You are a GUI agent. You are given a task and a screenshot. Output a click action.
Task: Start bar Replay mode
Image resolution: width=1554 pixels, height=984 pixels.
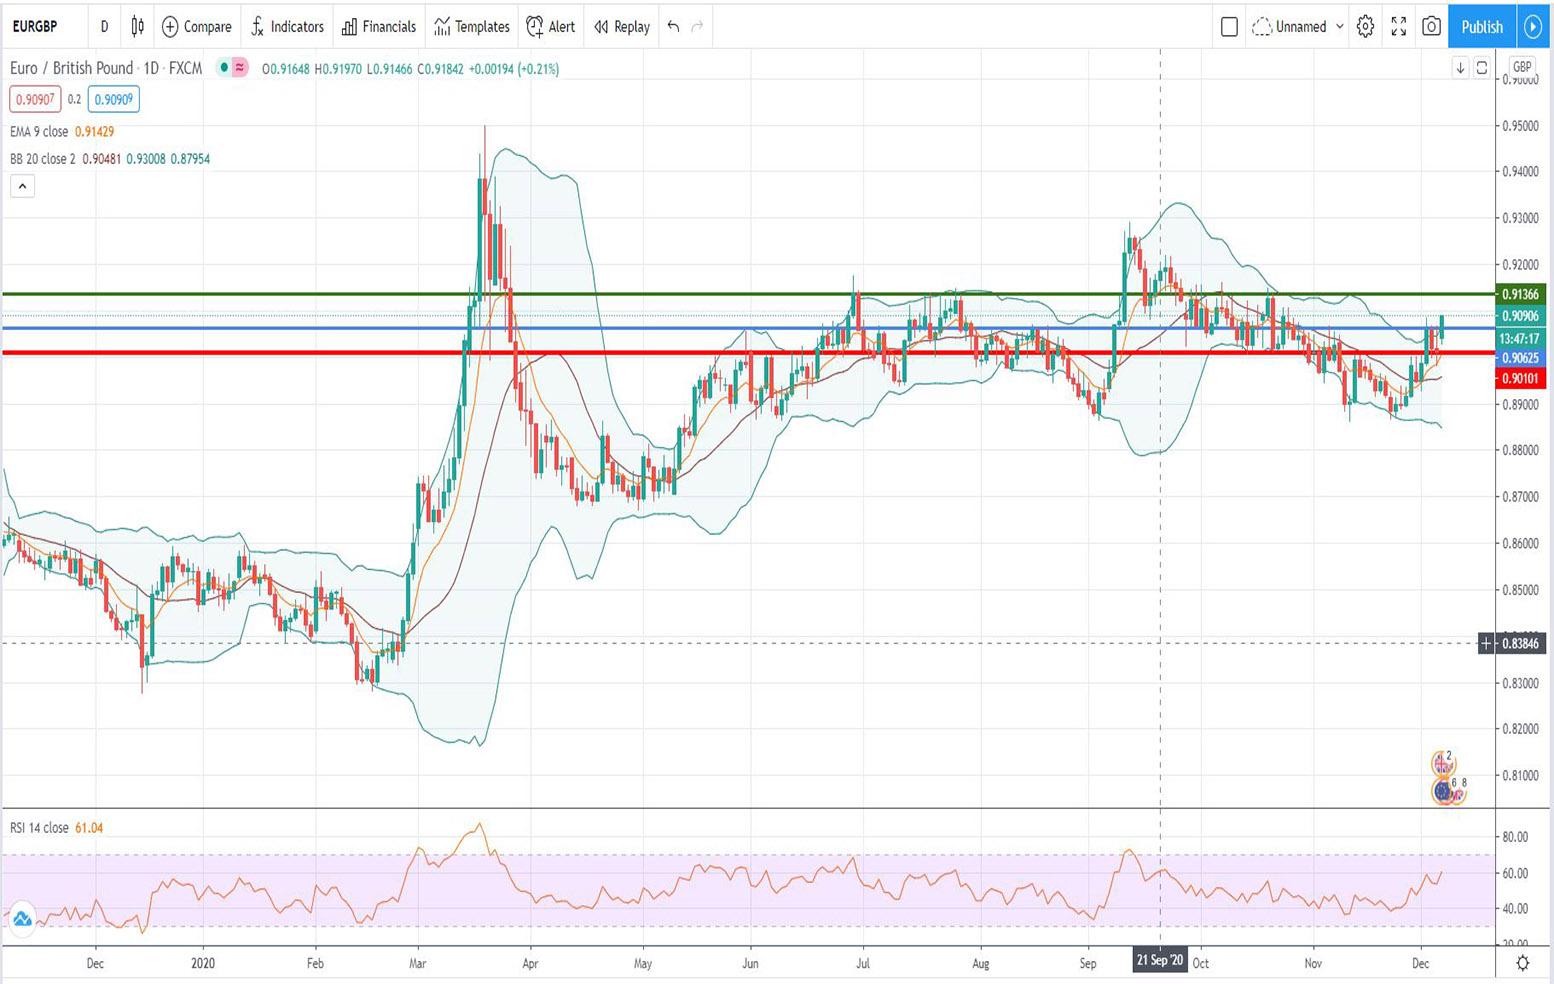point(629,27)
